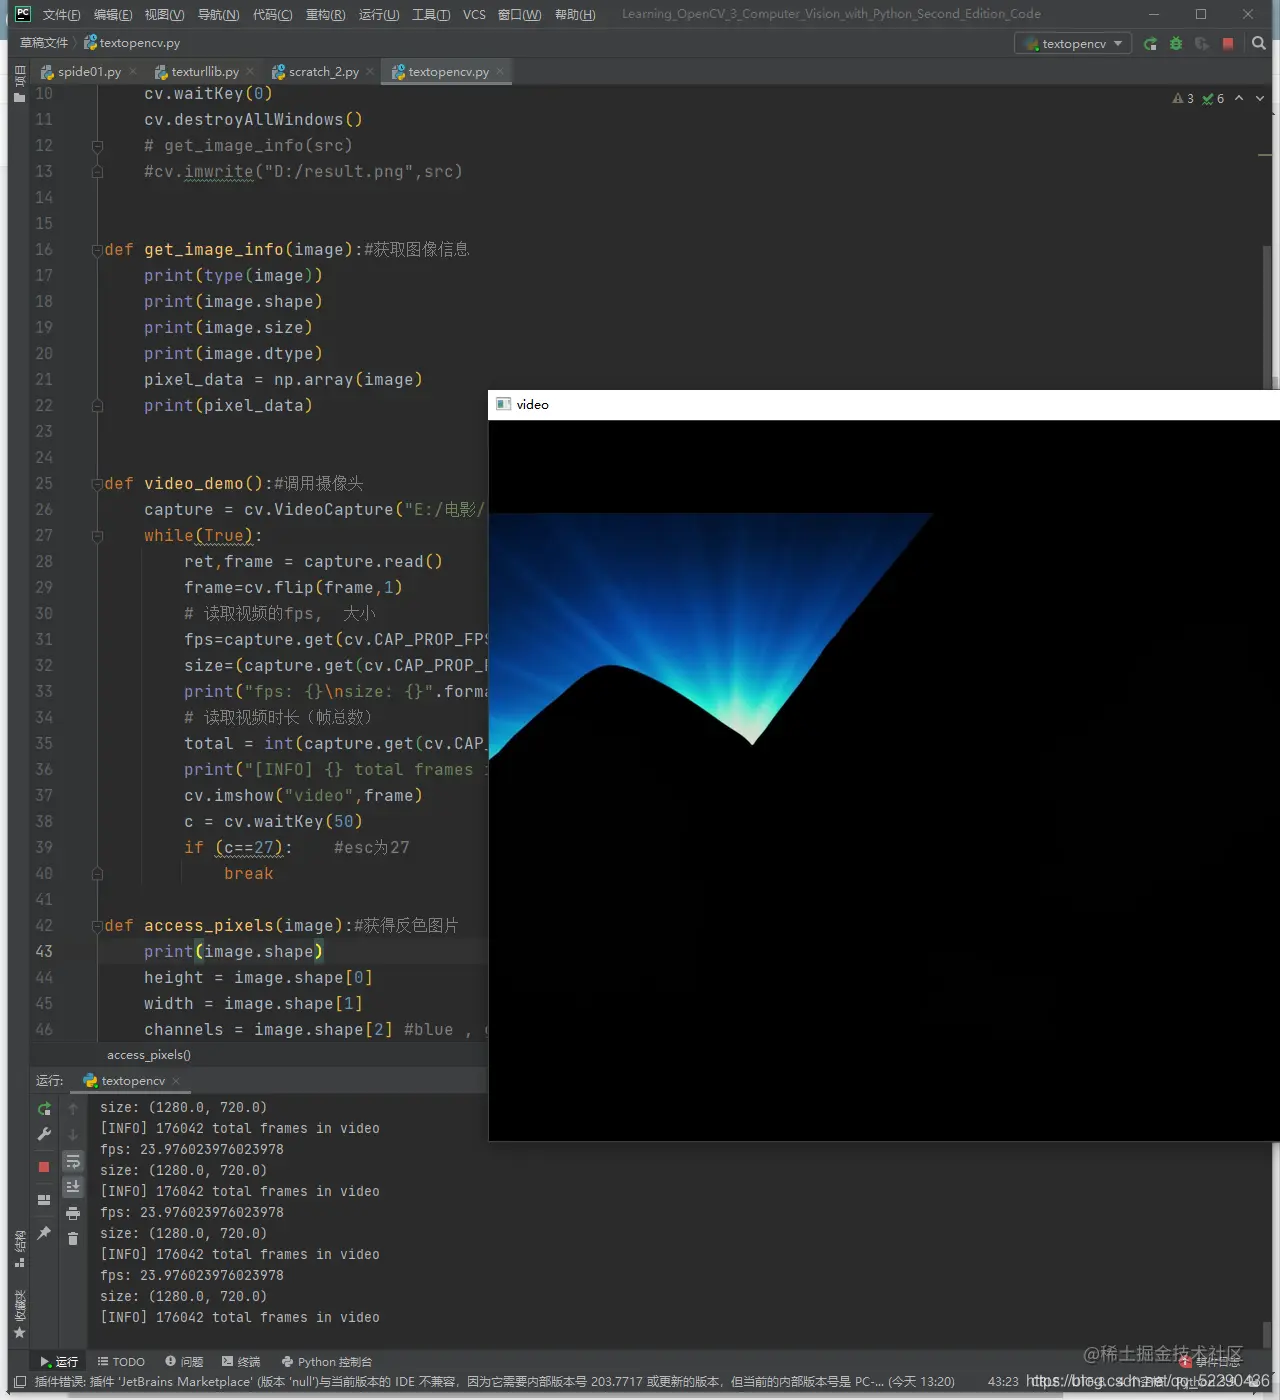Open run configuration wrench in Run panel

44,1134
